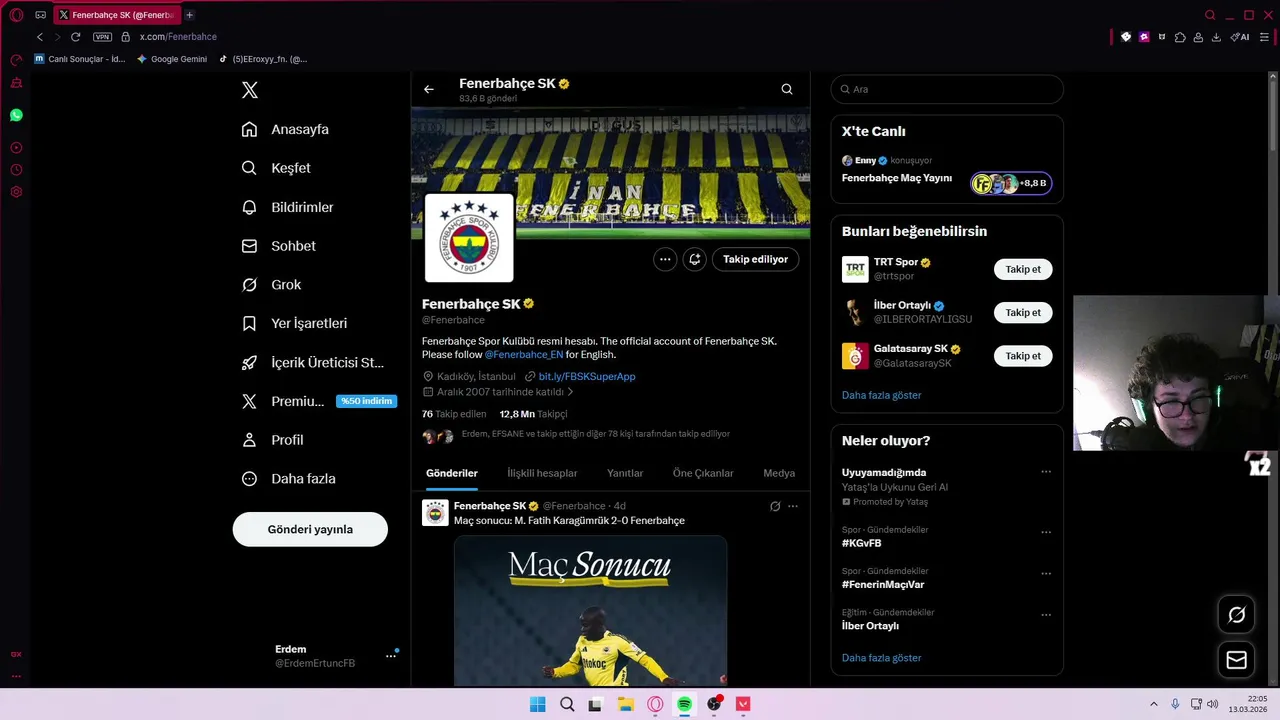
Task: Open Bildirimler notifications
Action: [288, 207]
